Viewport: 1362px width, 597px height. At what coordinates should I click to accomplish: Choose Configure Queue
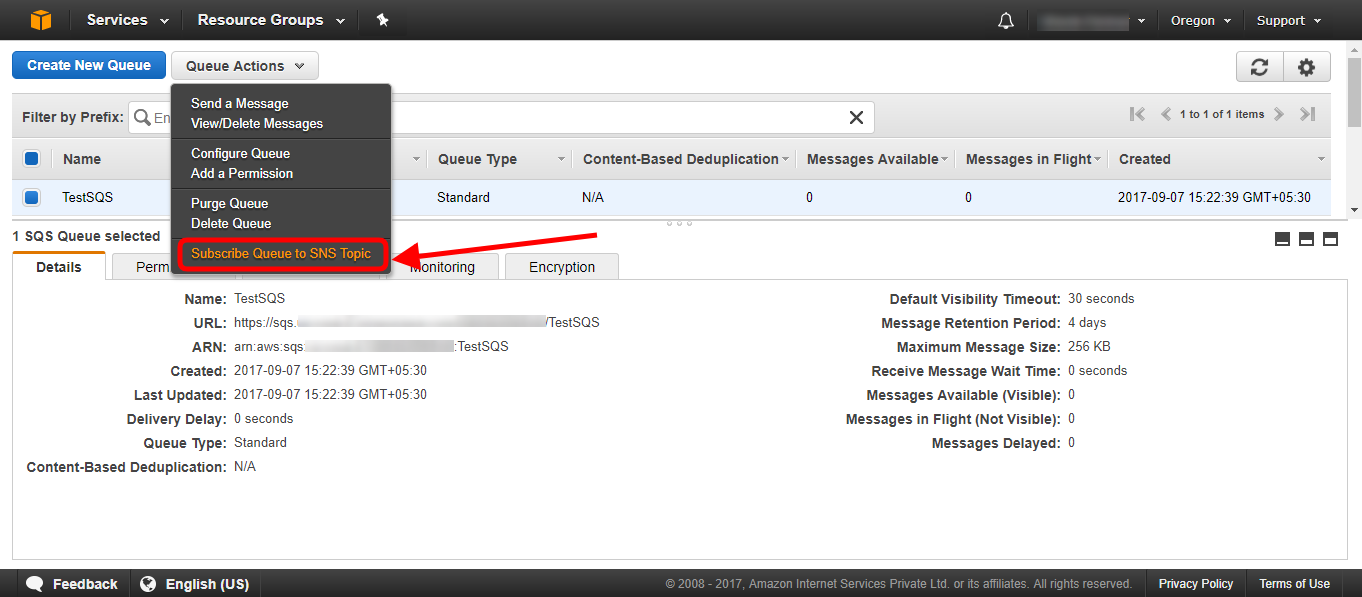point(240,153)
